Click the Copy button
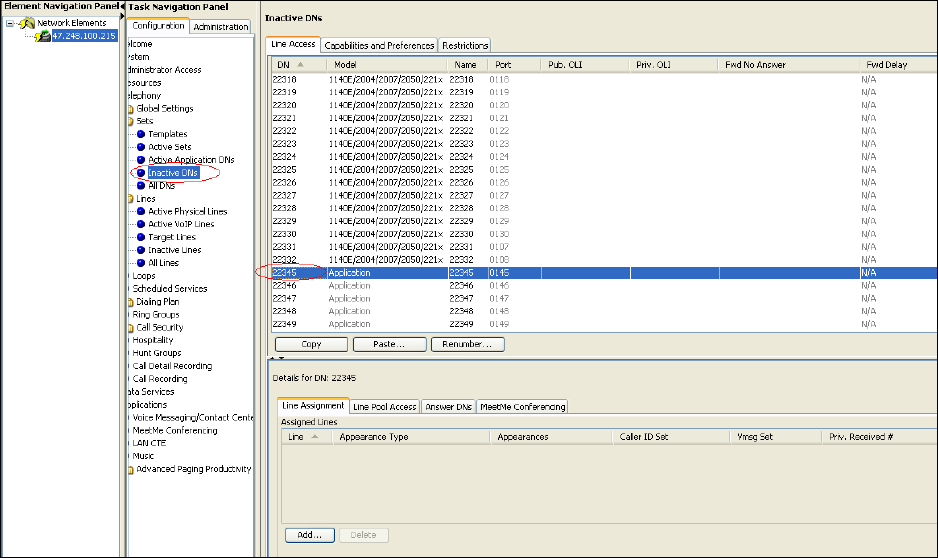Viewport: 938px width, 558px height. 311,344
